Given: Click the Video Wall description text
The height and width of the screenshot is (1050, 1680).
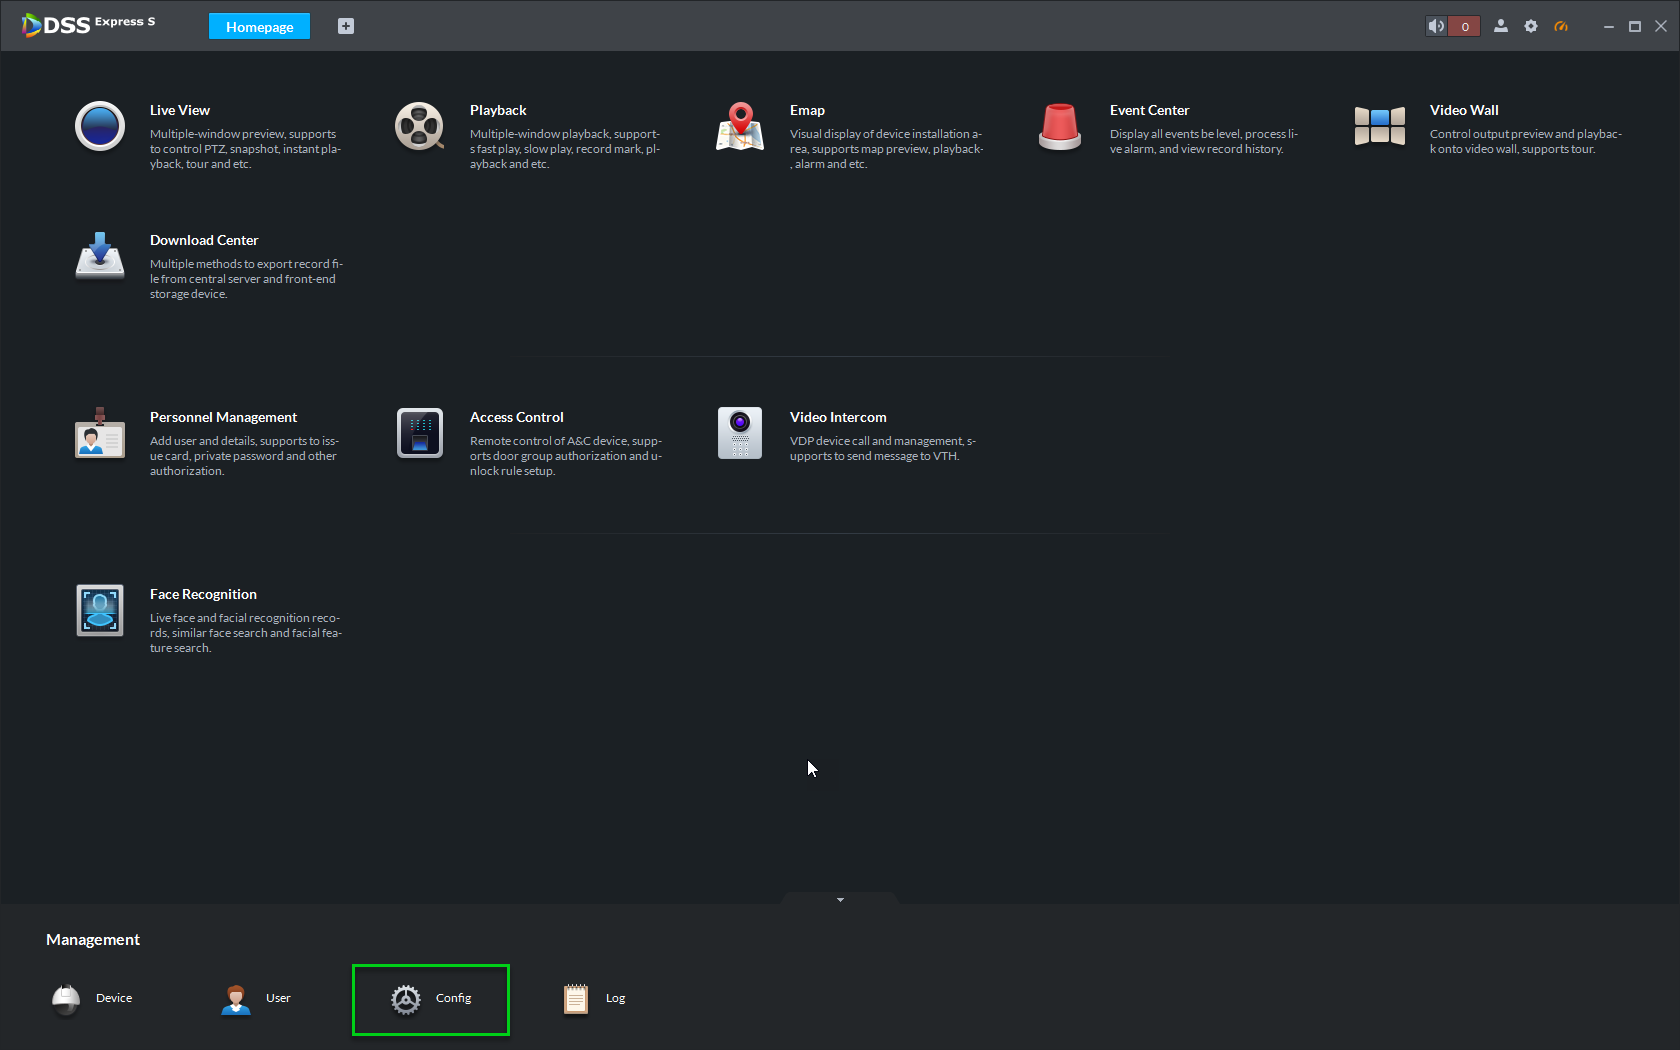Looking at the screenshot, I should pyautogui.click(x=1526, y=141).
